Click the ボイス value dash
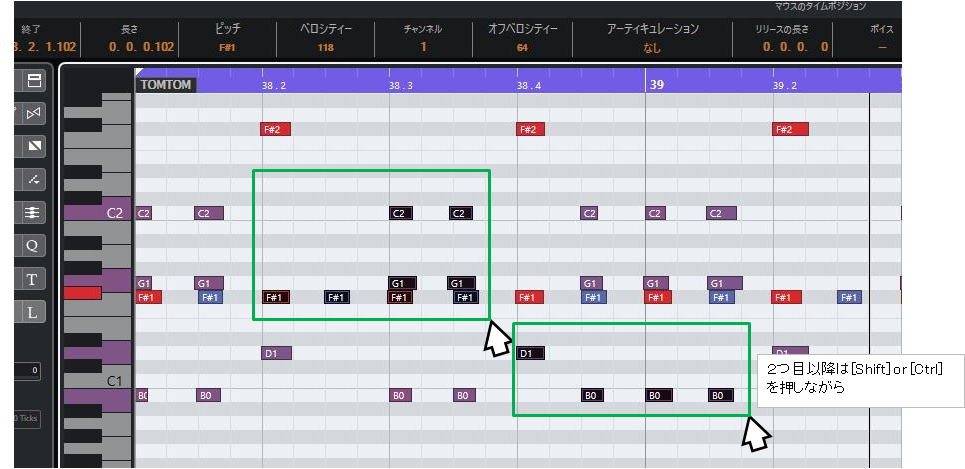Image resolution: width=965 pixels, height=469 pixels. coord(882,47)
